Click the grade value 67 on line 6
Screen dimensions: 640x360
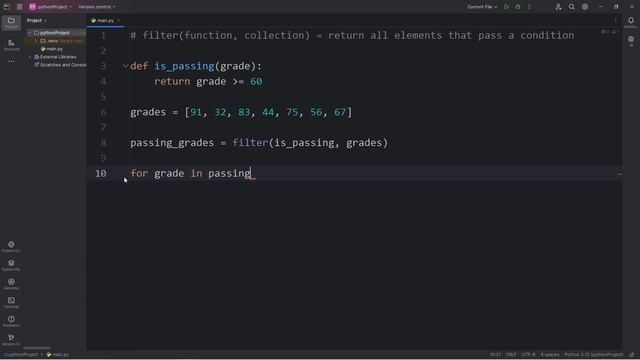tap(340, 112)
